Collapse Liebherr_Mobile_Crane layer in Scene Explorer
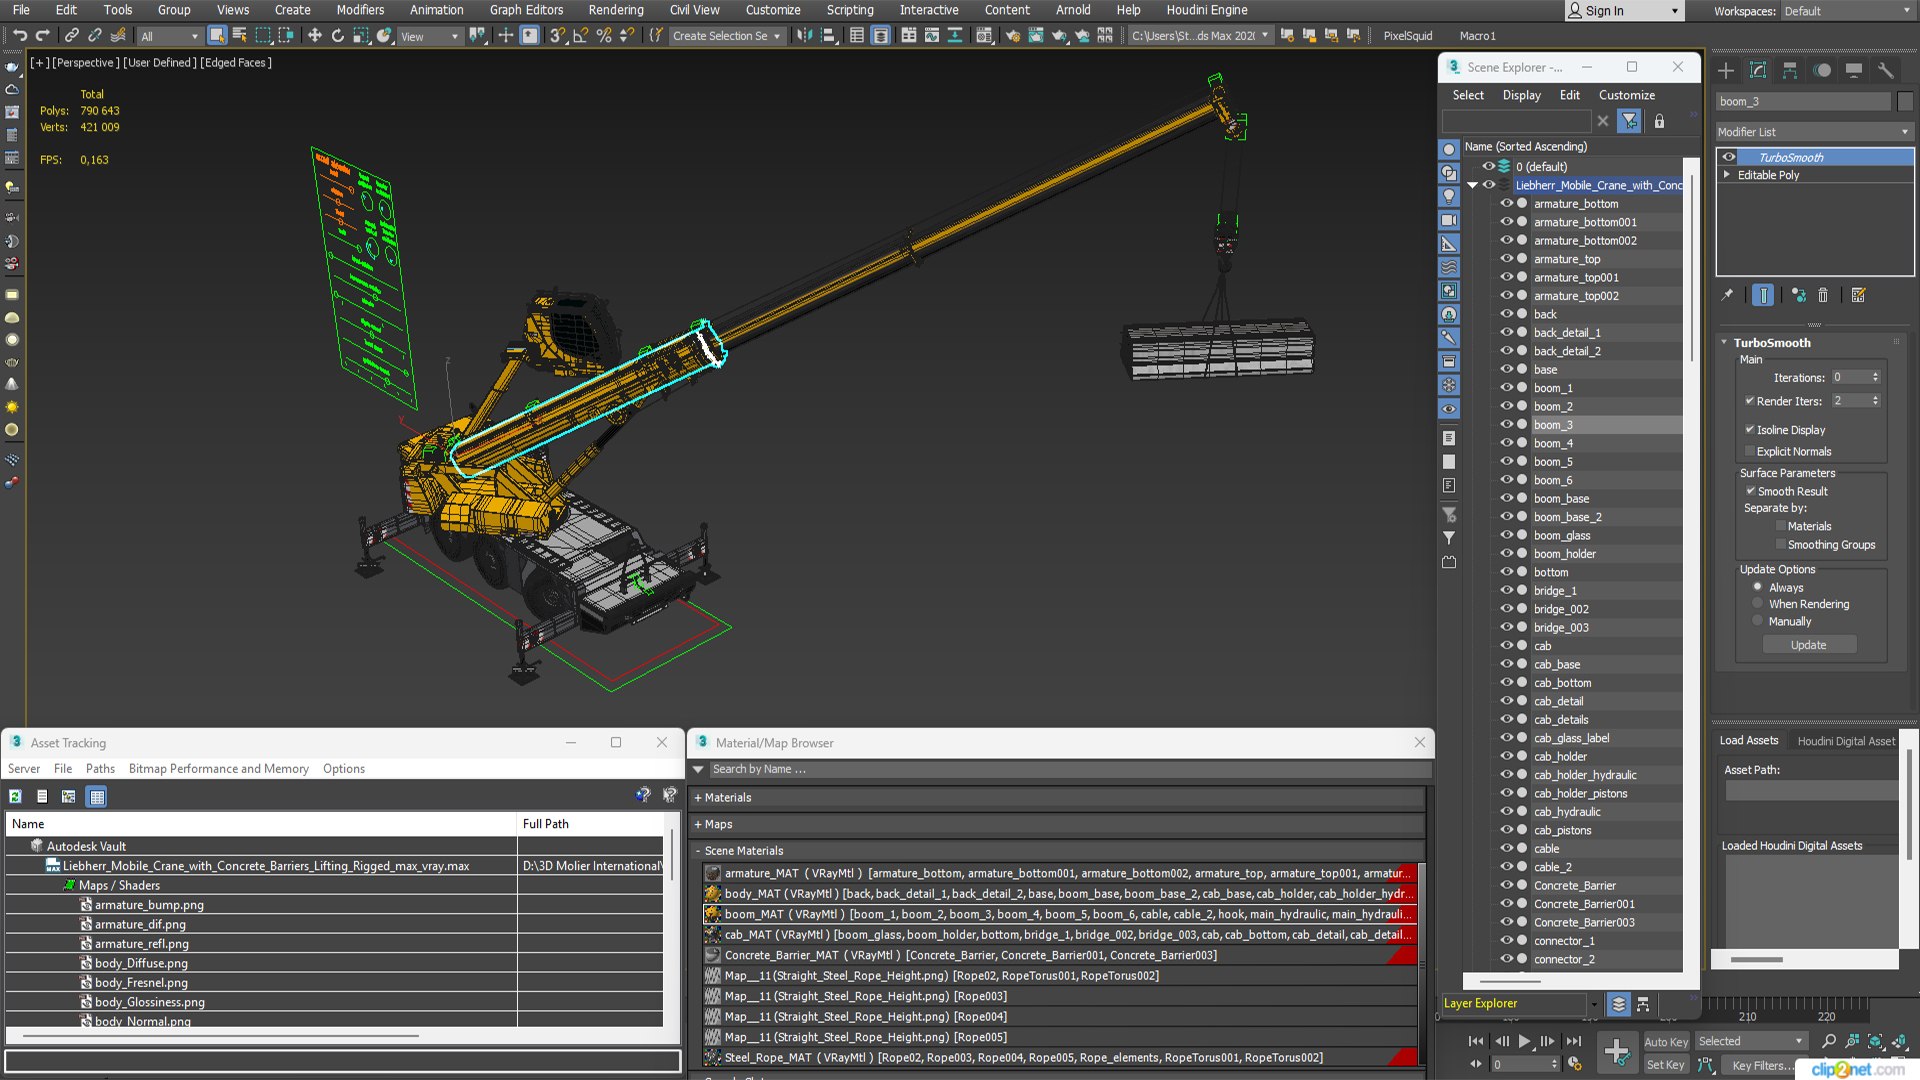The height and width of the screenshot is (1080, 1920). 1472,185
